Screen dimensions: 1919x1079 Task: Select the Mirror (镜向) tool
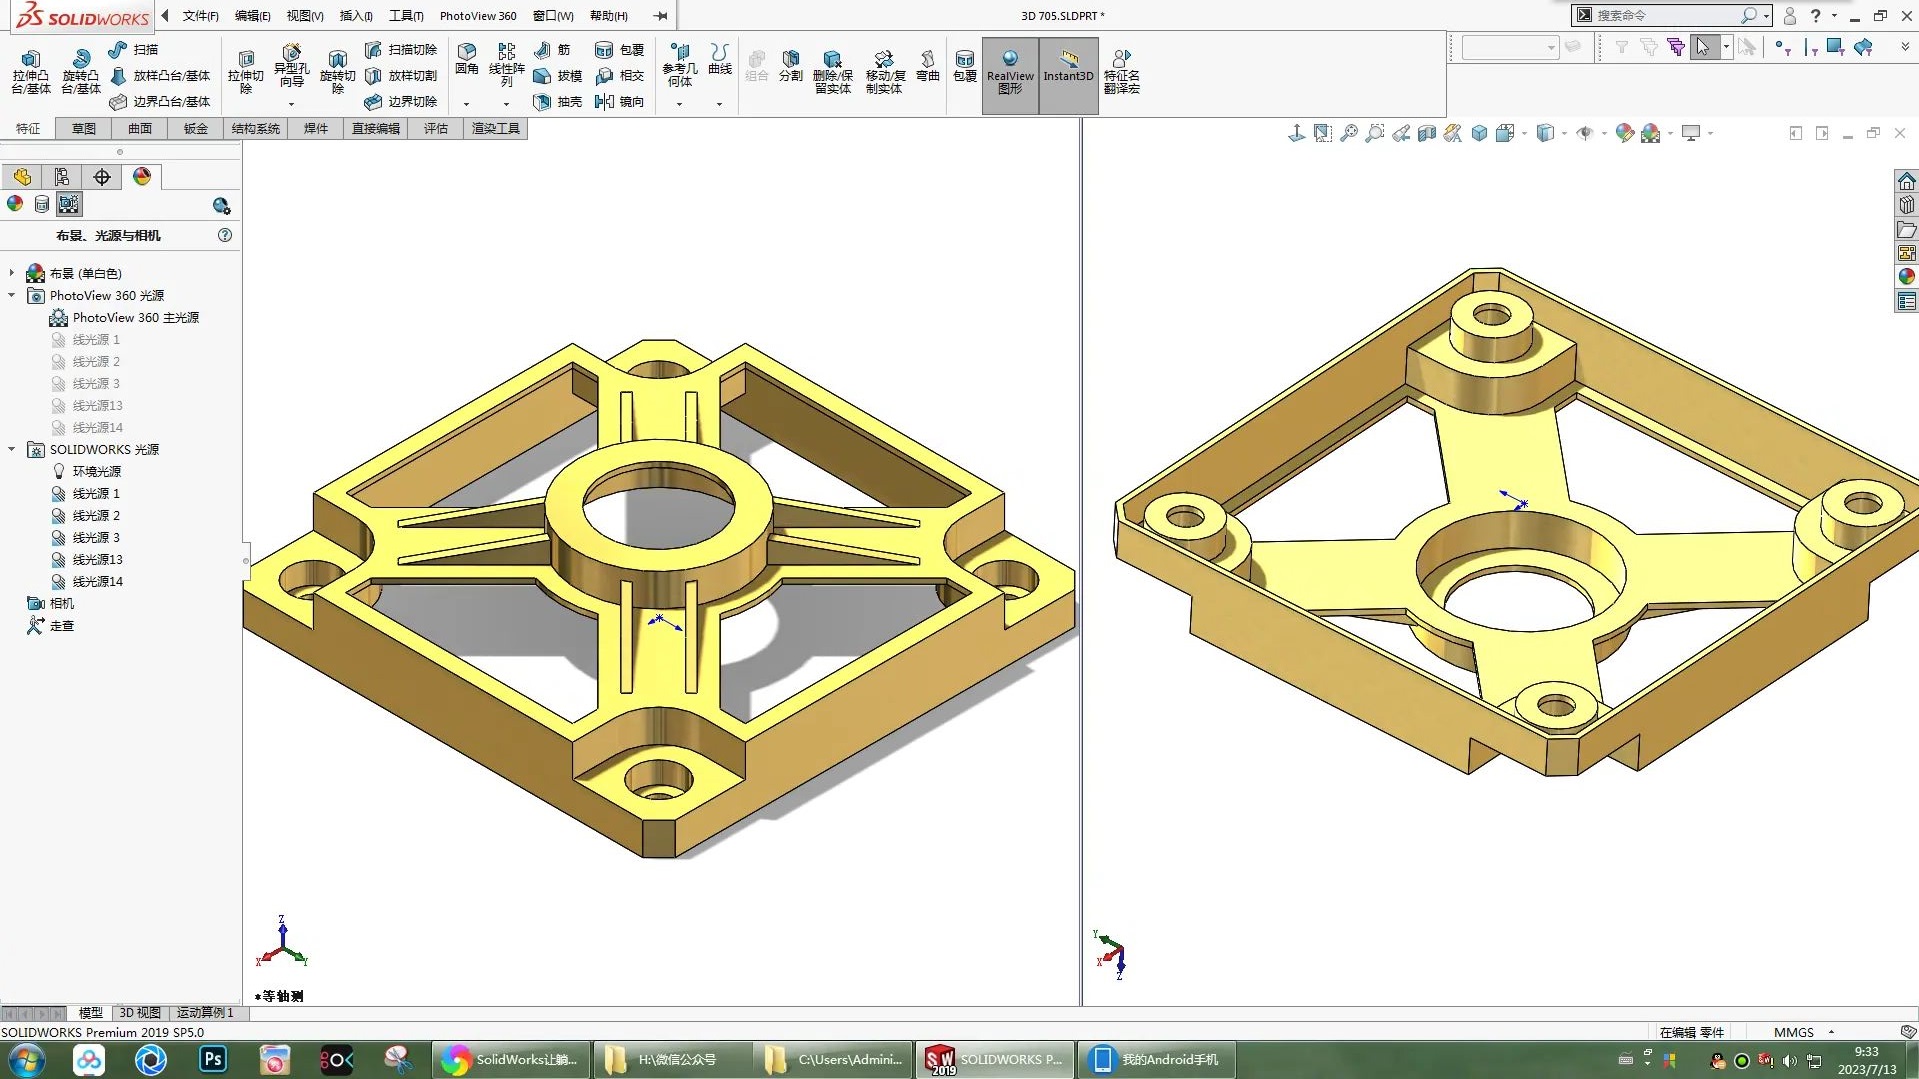pos(619,101)
